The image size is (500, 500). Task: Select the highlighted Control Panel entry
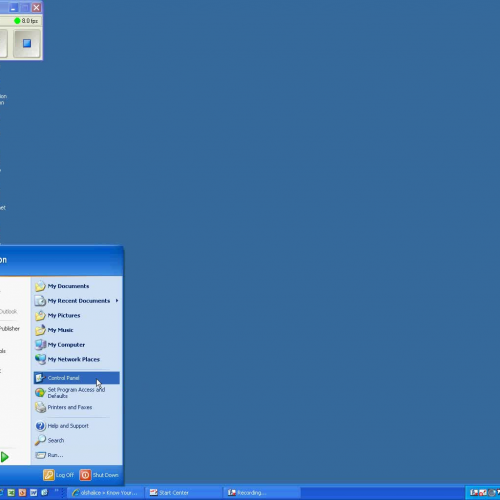[77, 378]
